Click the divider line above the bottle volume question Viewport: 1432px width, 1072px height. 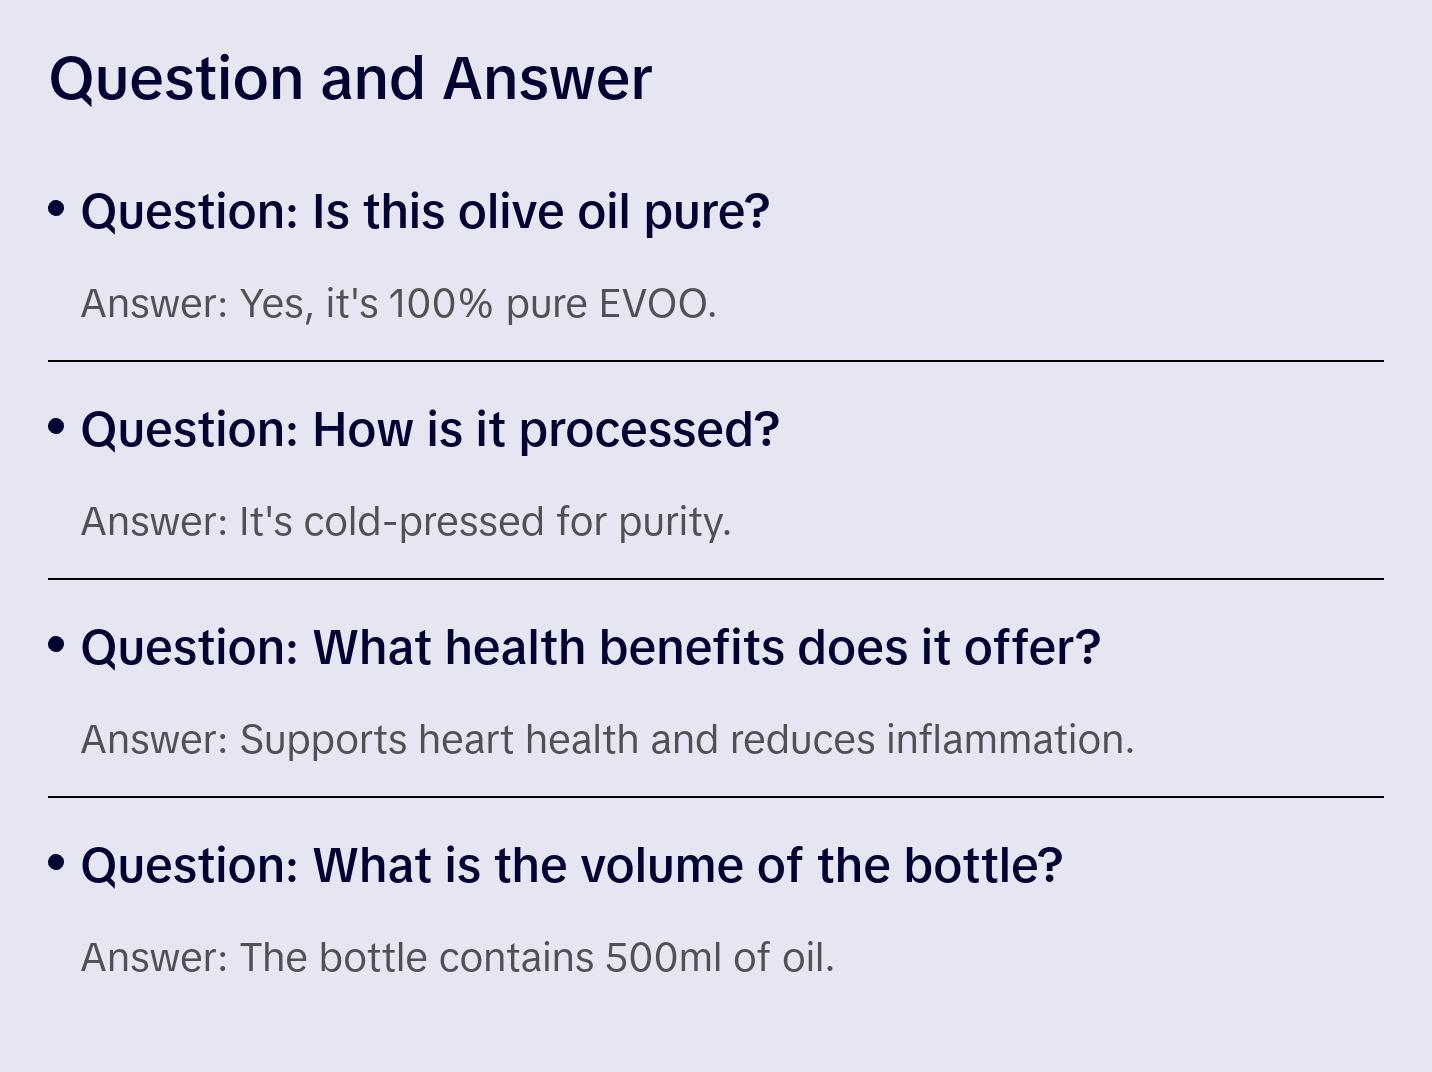pyautogui.click(x=716, y=797)
